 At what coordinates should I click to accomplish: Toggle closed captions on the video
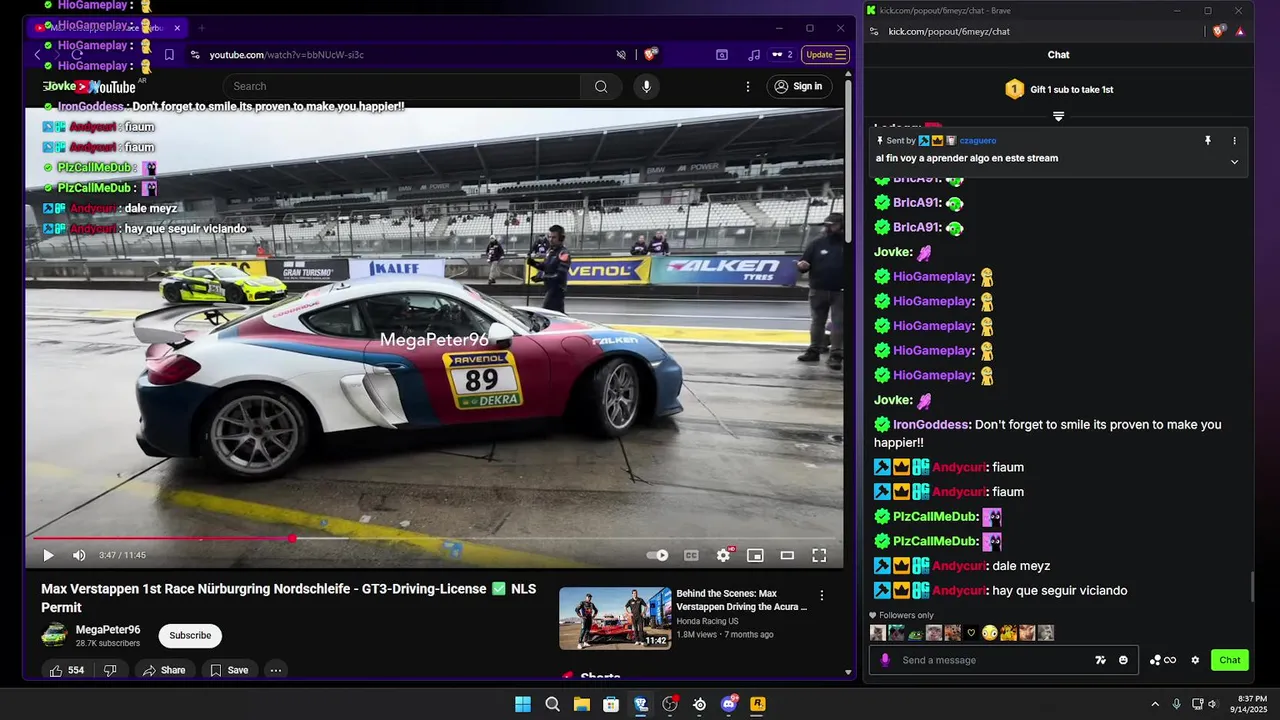pos(691,555)
